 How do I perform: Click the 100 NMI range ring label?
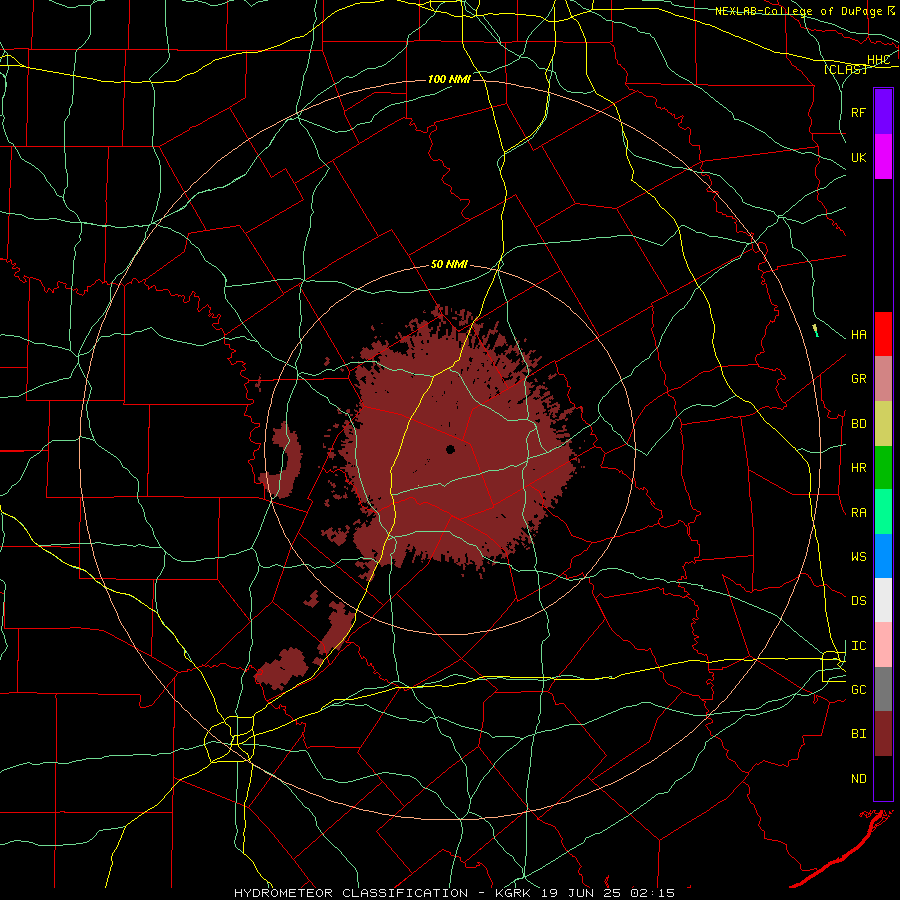coord(449,79)
